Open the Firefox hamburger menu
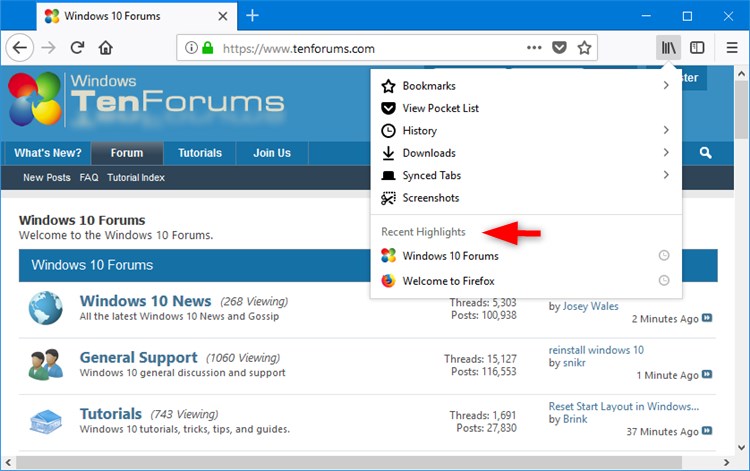The width and height of the screenshot is (750, 471). [731, 47]
